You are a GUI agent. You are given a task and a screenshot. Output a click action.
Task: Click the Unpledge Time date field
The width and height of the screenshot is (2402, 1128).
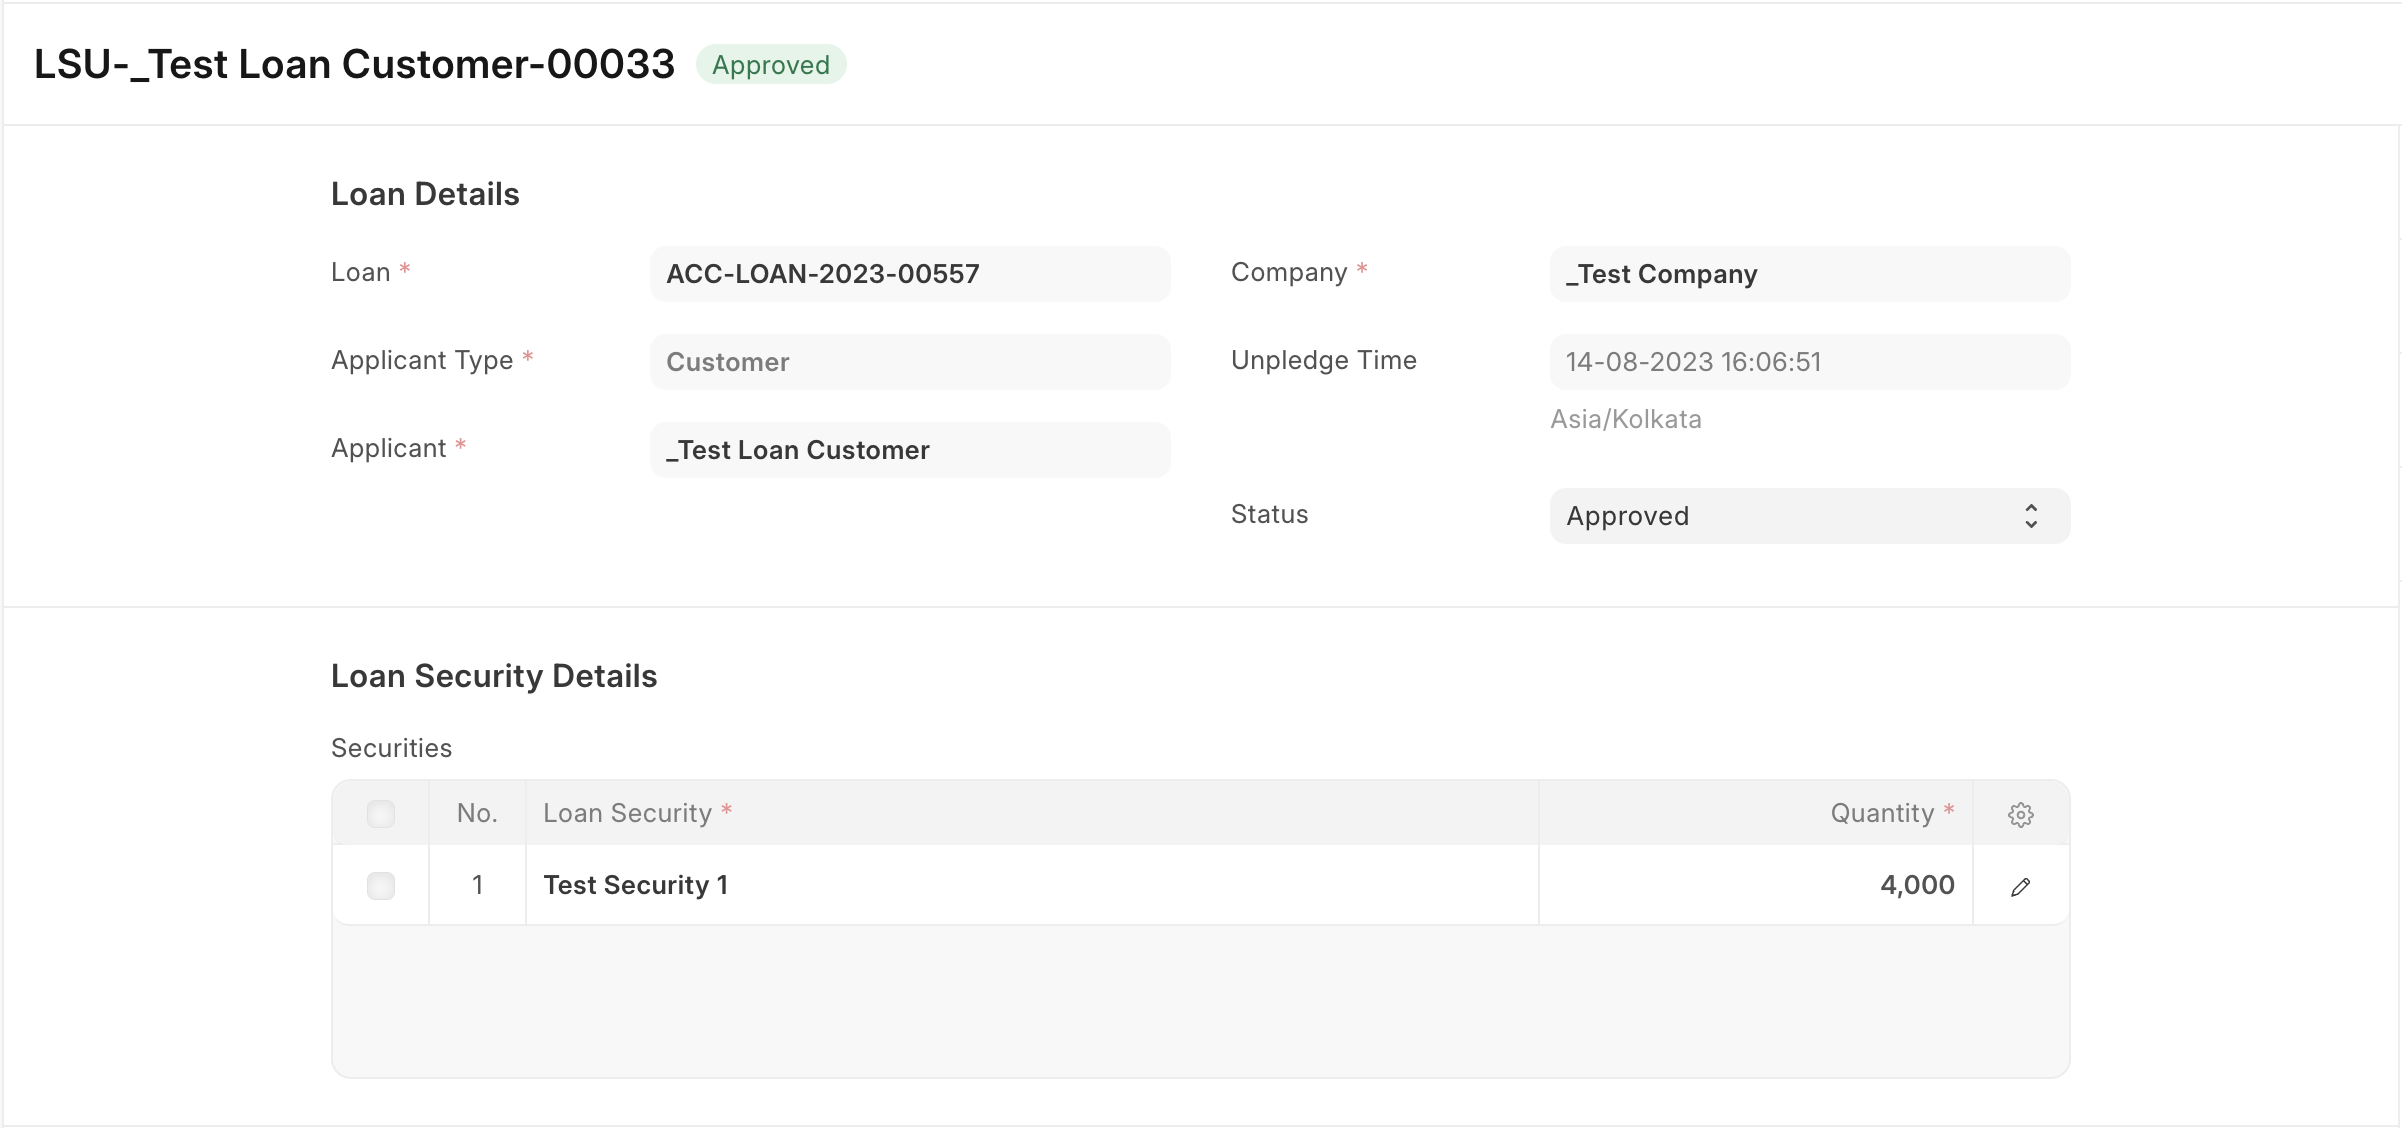(1810, 362)
